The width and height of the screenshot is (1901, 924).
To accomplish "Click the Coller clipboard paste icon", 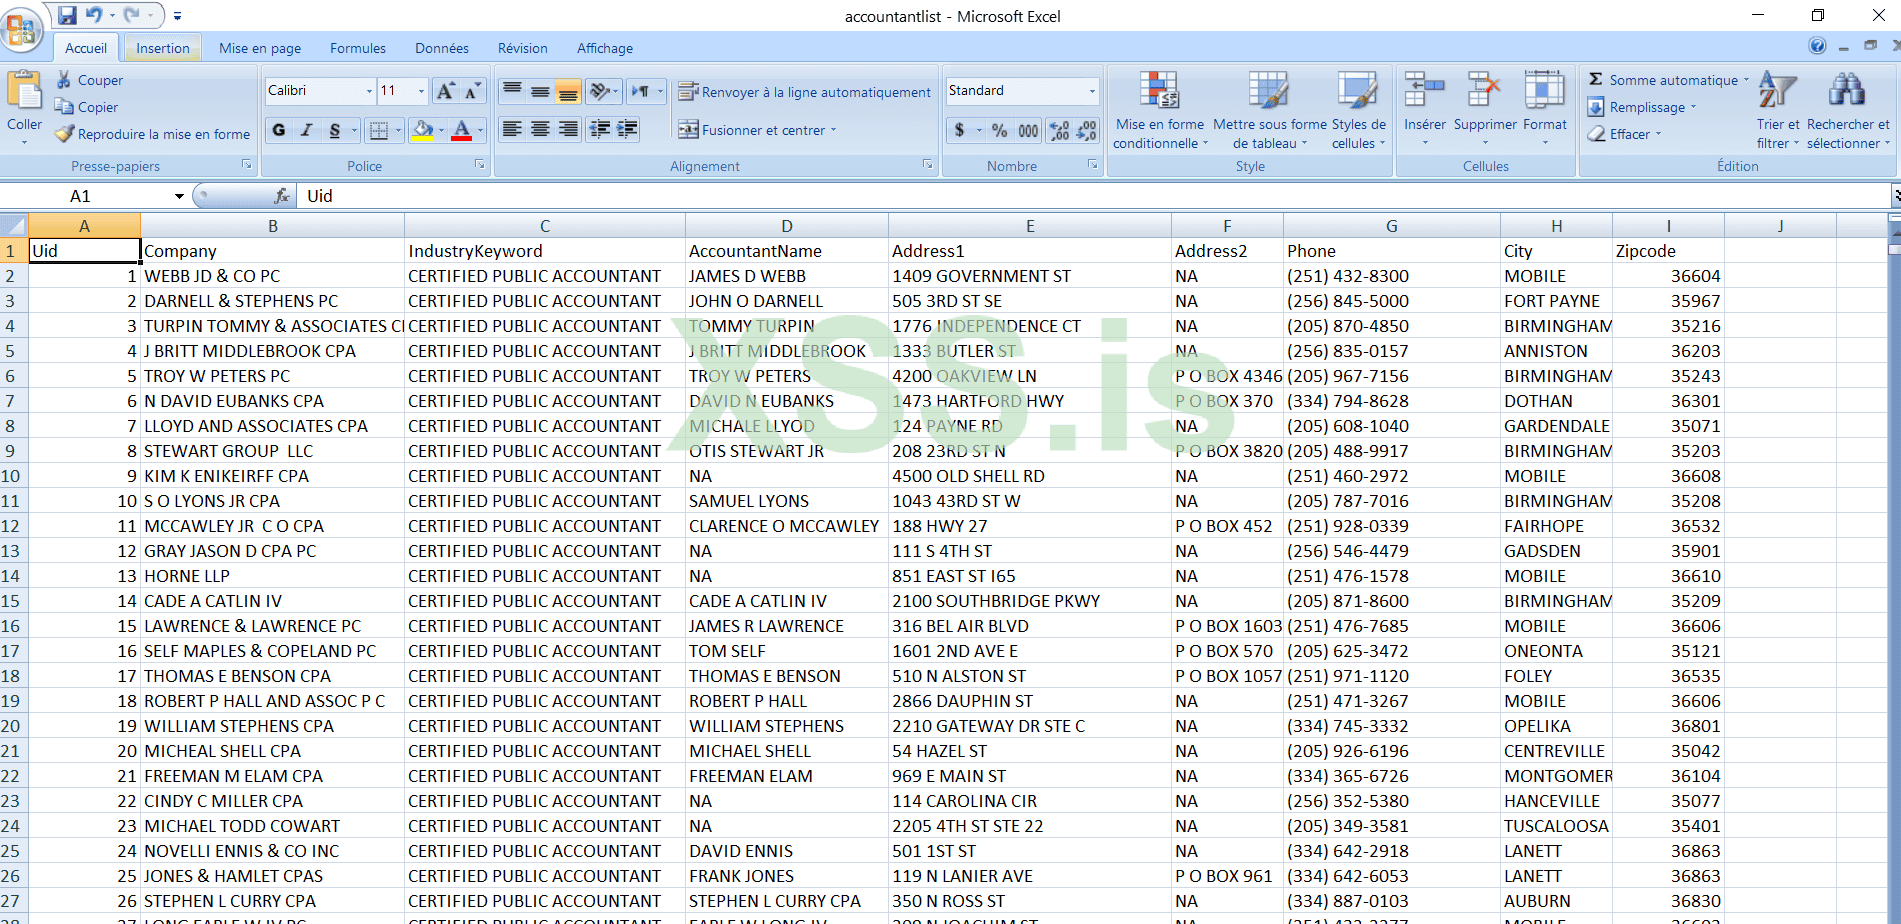I will click(24, 91).
